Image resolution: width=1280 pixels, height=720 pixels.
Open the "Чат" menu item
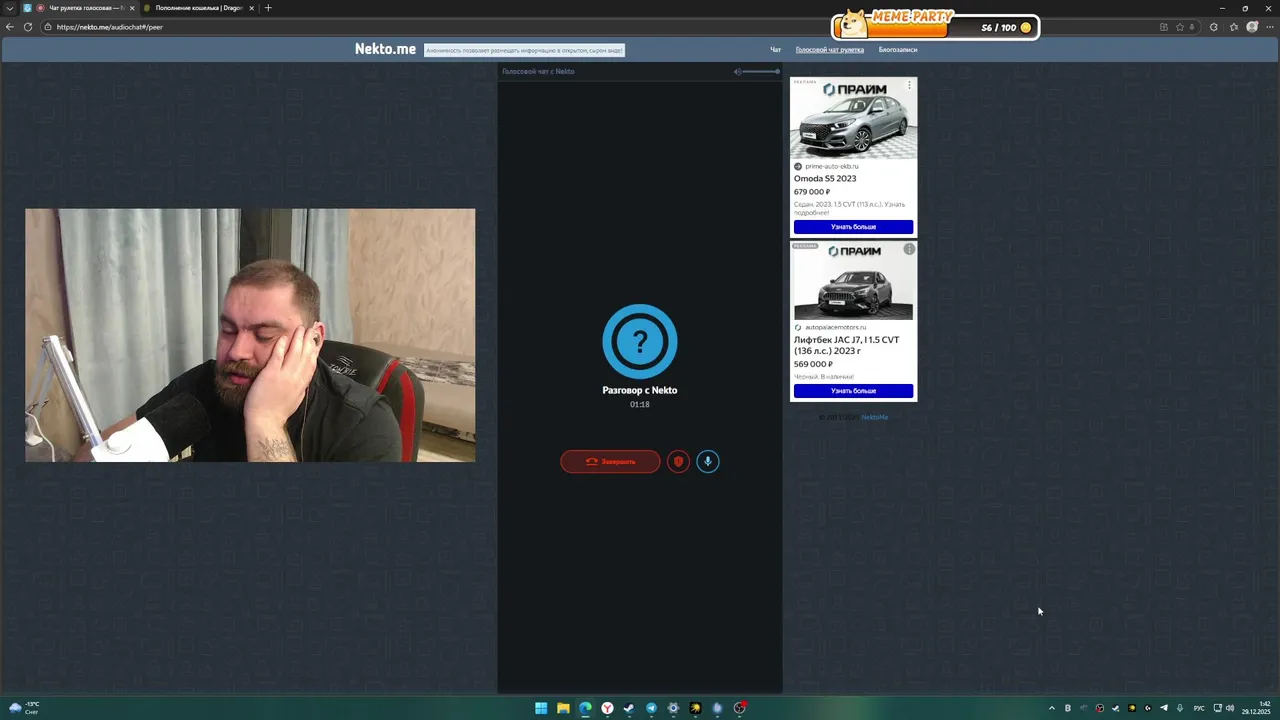(775, 50)
